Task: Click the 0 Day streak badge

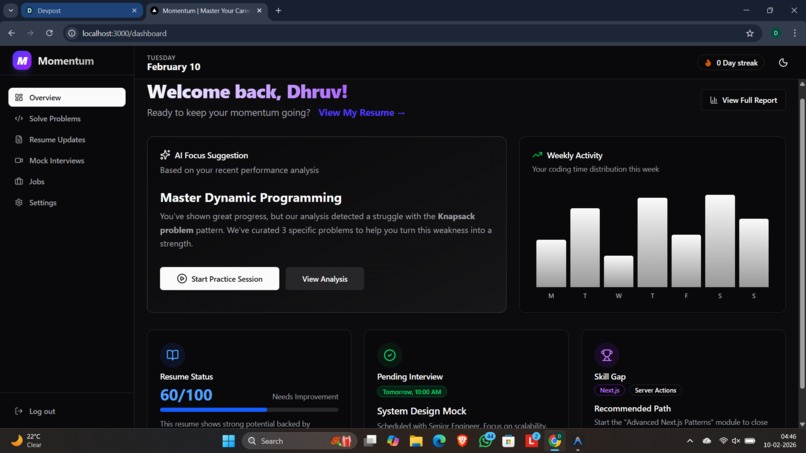Action: click(730, 63)
